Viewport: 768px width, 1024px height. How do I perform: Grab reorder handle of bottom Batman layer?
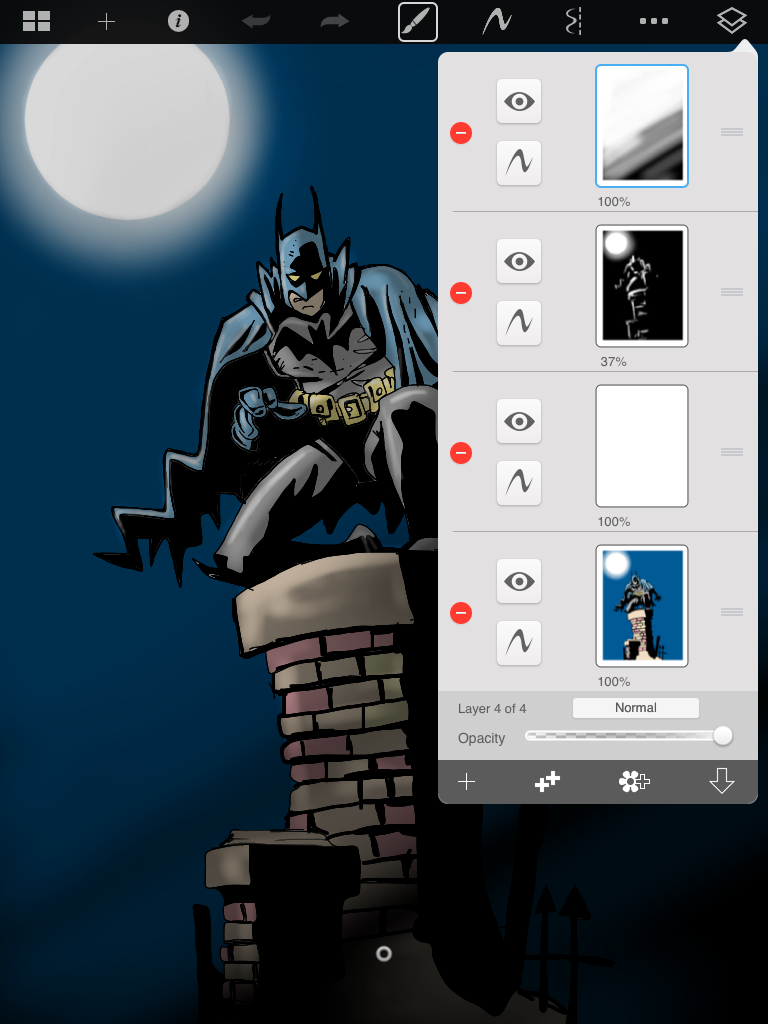pos(732,612)
